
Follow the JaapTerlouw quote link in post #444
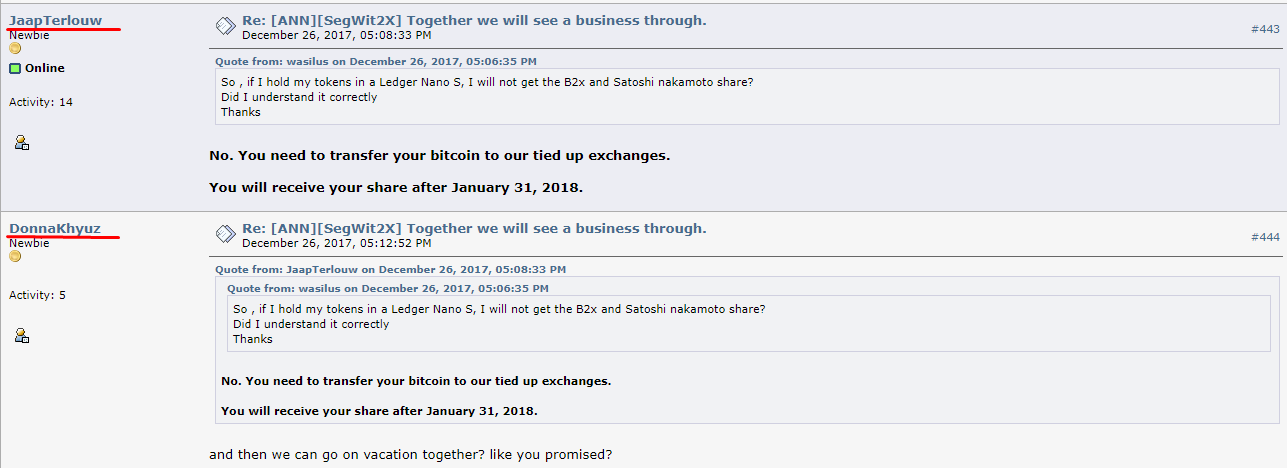(391, 269)
